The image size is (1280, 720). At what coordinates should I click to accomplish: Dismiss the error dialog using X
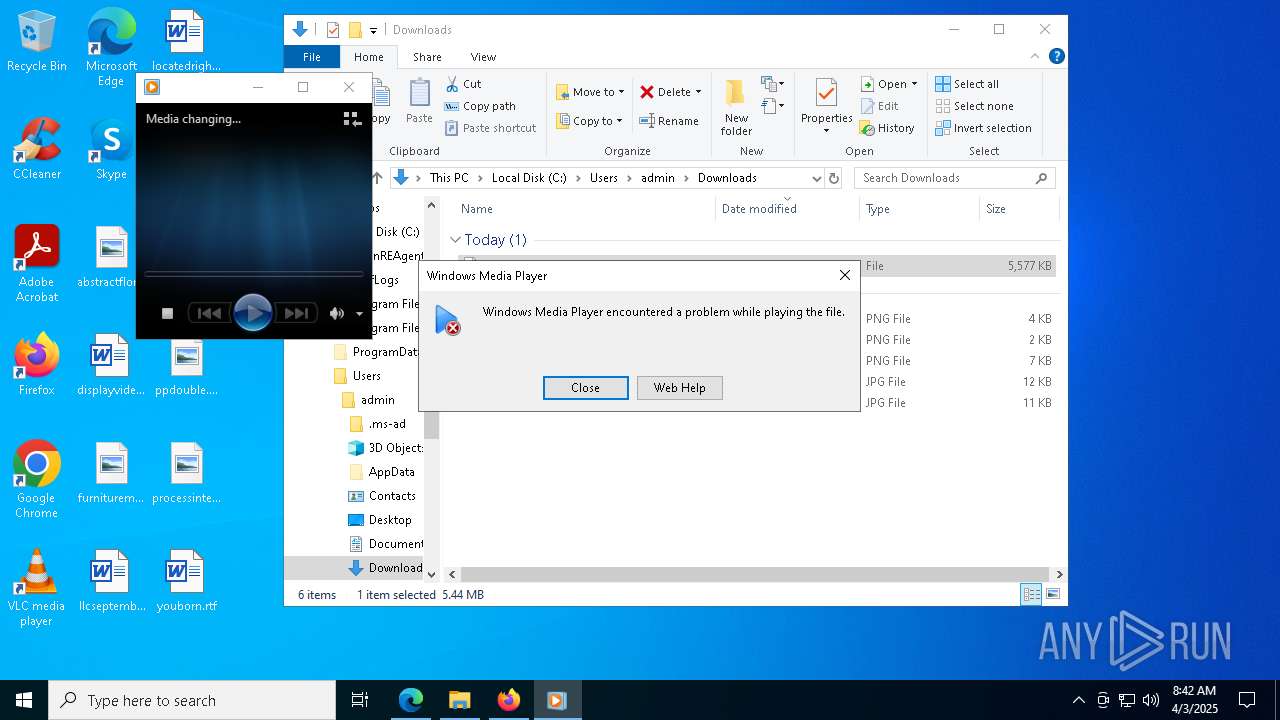pyautogui.click(x=844, y=275)
